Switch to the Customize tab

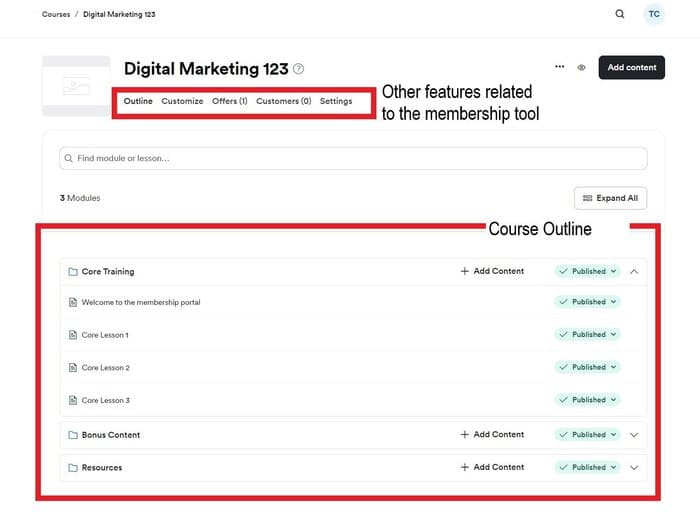[182, 101]
